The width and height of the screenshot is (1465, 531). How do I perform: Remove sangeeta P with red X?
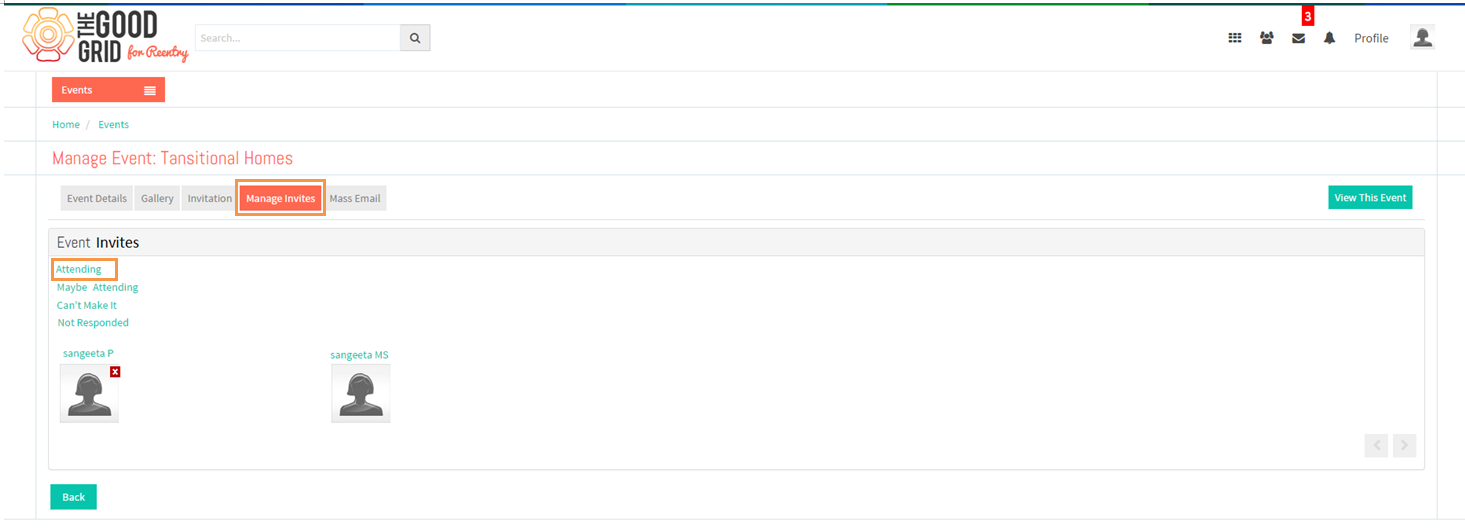click(x=115, y=372)
